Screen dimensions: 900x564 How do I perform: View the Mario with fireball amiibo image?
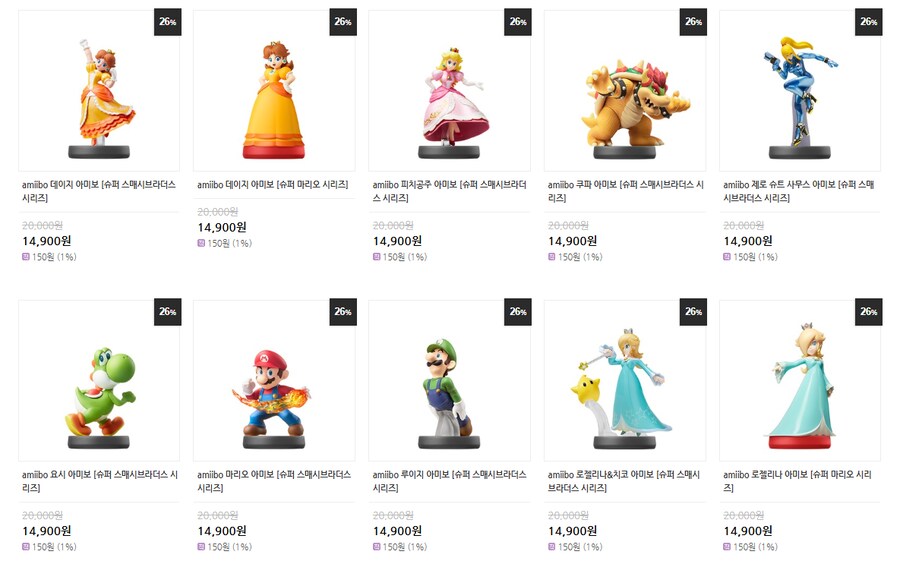273,390
